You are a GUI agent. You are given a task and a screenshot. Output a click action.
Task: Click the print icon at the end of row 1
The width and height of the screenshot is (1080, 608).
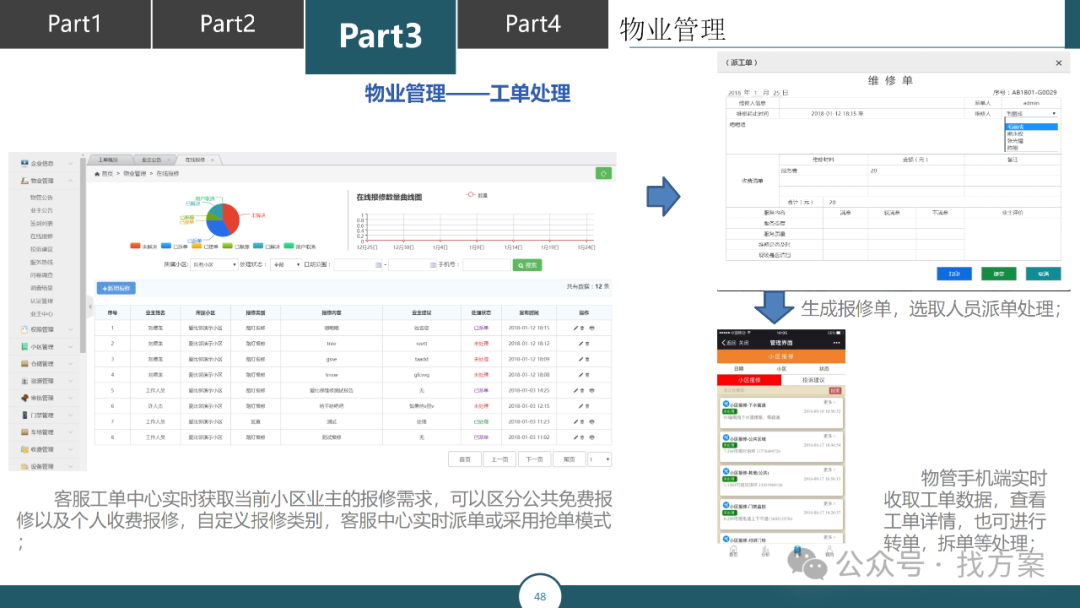tap(592, 328)
